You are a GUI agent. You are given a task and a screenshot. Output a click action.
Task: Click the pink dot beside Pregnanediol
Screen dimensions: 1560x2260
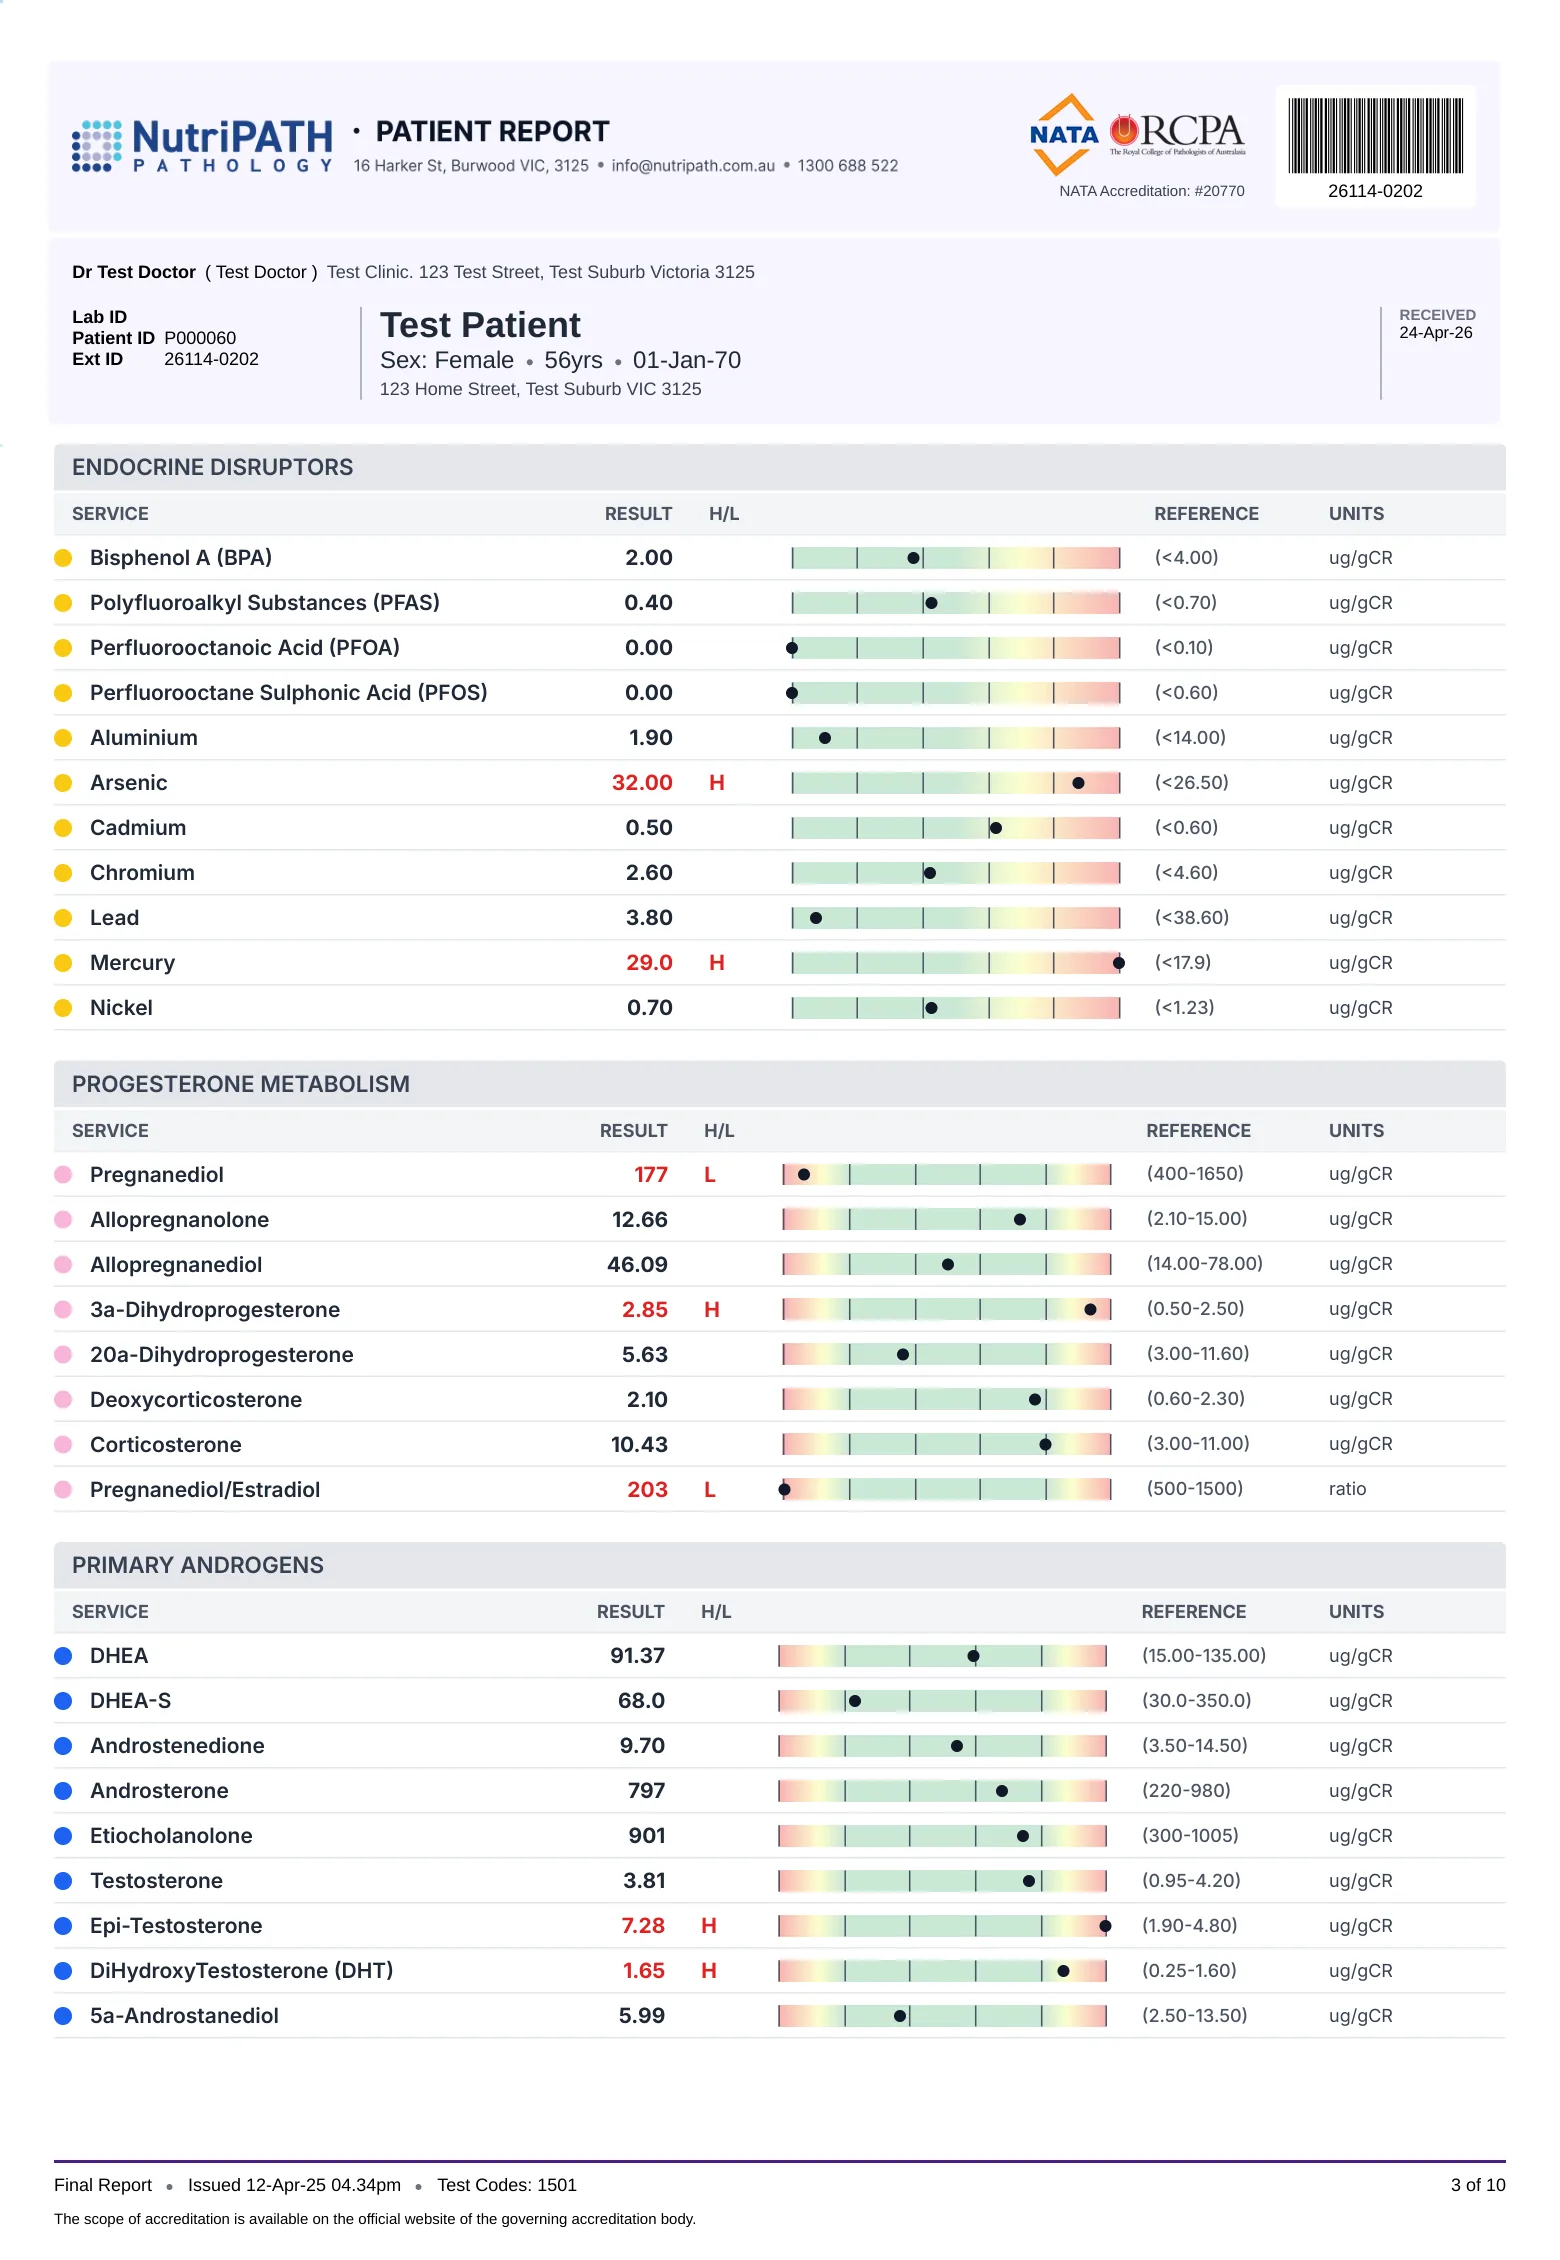[x=63, y=1174]
